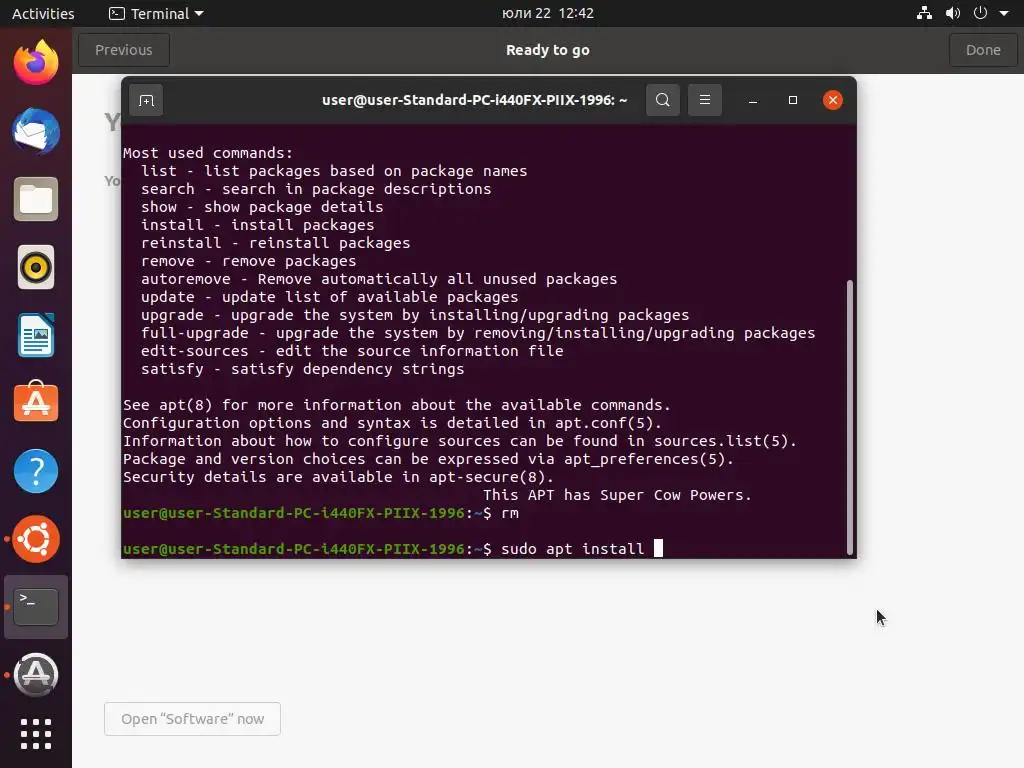
Task: Open Software Updater icon in the dock
Action: tap(36, 675)
